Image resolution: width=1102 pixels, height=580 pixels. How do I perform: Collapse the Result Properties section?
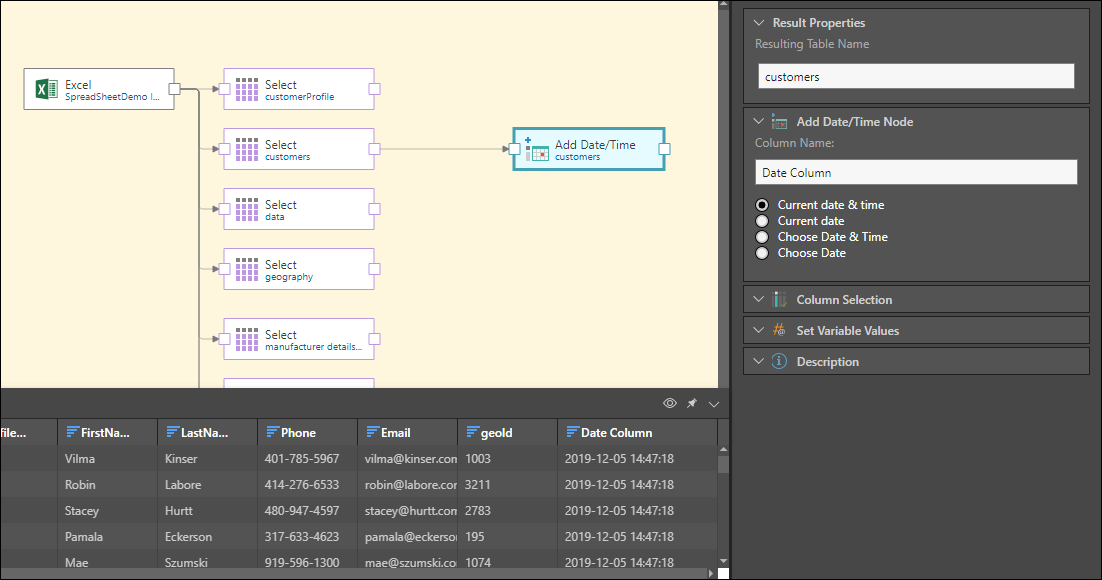[758, 23]
